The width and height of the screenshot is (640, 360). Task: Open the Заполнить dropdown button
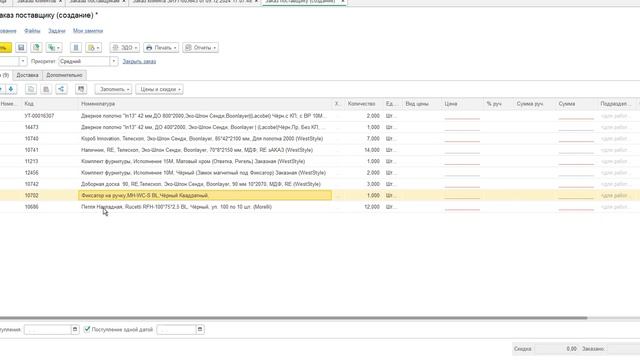click(x=113, y=89)
